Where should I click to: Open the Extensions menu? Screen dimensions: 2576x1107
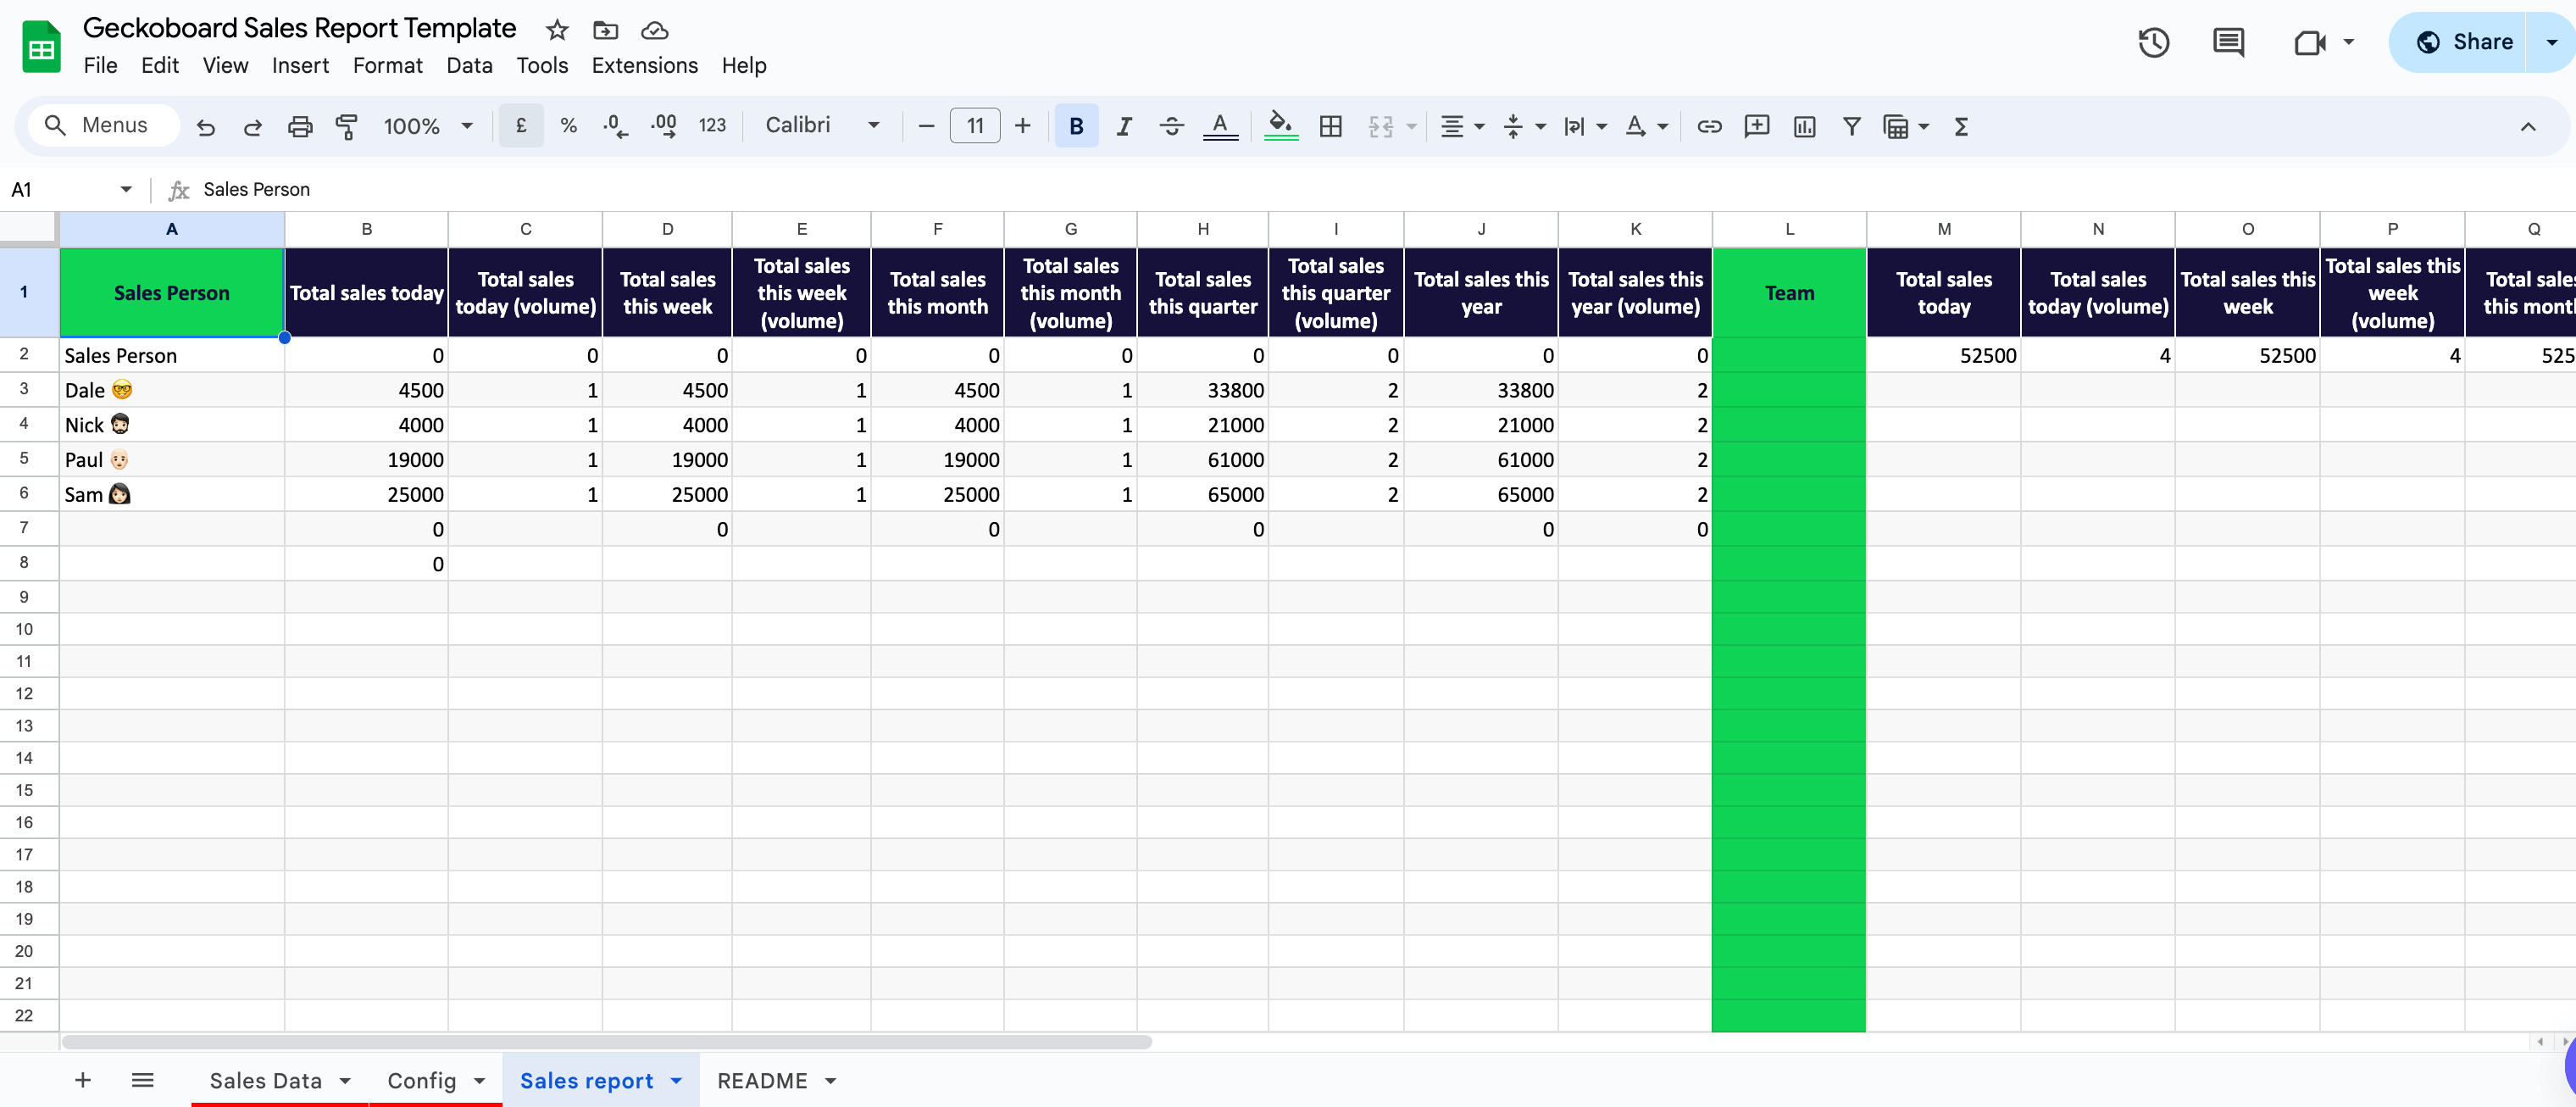(646, 66)
